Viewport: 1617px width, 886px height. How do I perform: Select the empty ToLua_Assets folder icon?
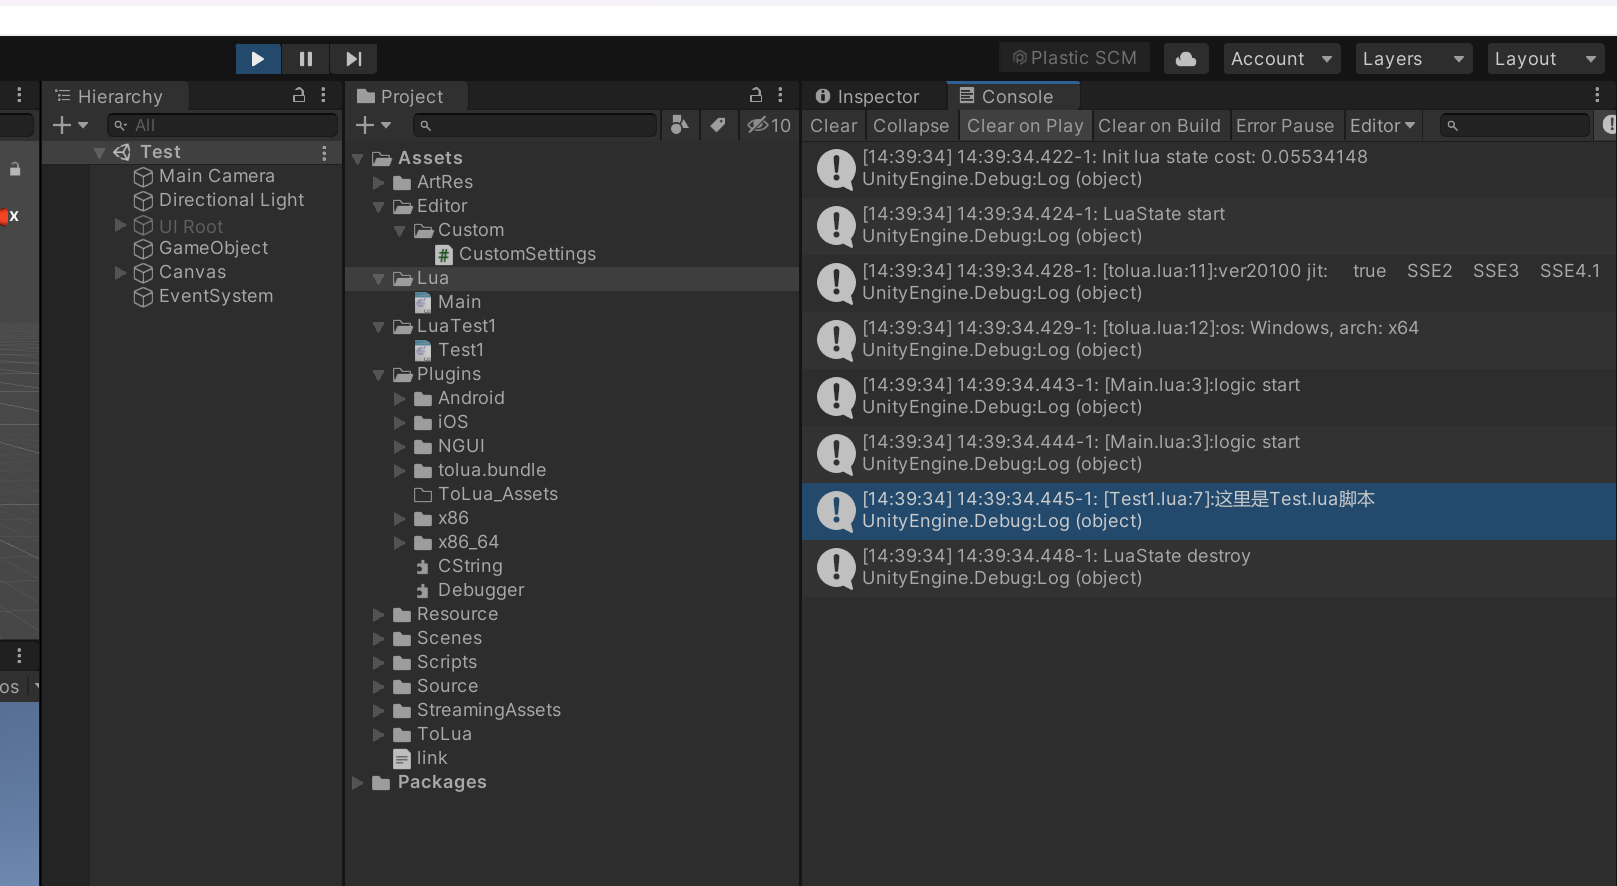click(423, 494)
